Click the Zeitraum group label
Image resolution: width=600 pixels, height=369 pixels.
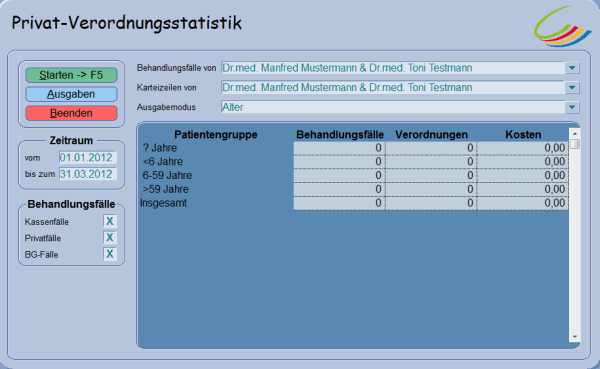(x=71, y=140)
